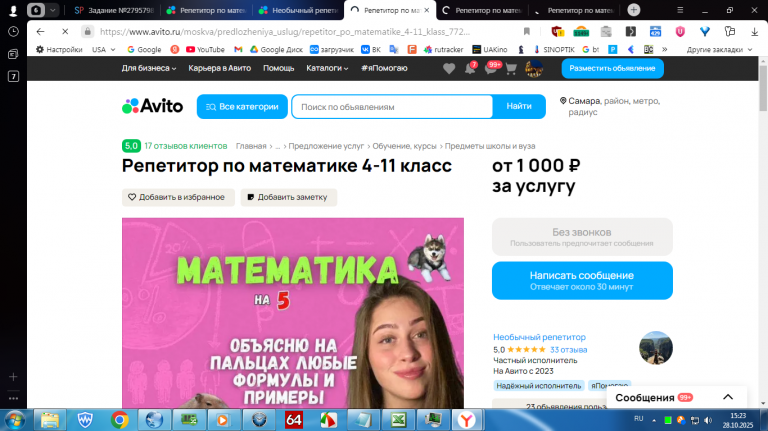Open the Gmail bookmark icon
Screen dimensions: 768x431
pyautogui.click(x=238, y=49)
